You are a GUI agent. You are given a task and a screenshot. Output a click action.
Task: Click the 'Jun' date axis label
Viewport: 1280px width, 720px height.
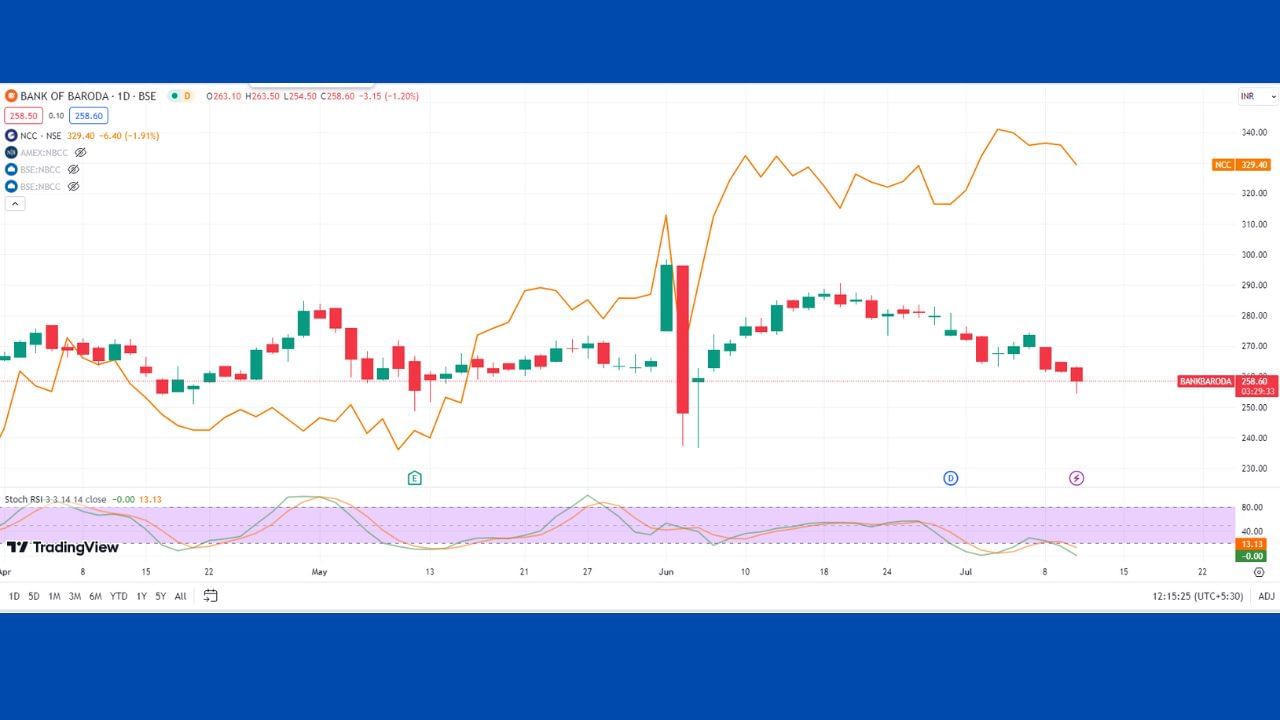[666, 572]
